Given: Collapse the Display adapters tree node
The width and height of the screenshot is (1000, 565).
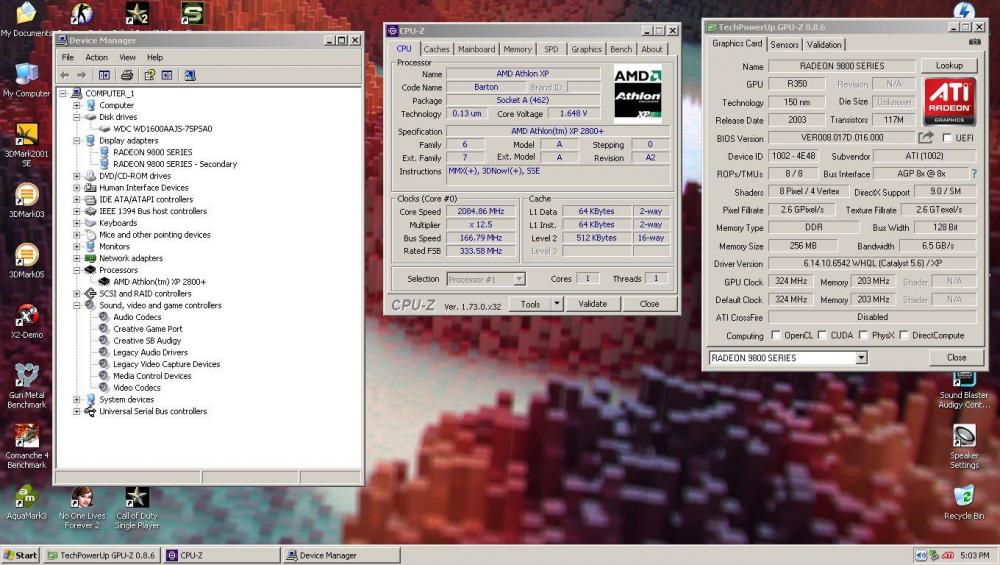Looking at the screenshot, I should point(77,141).
